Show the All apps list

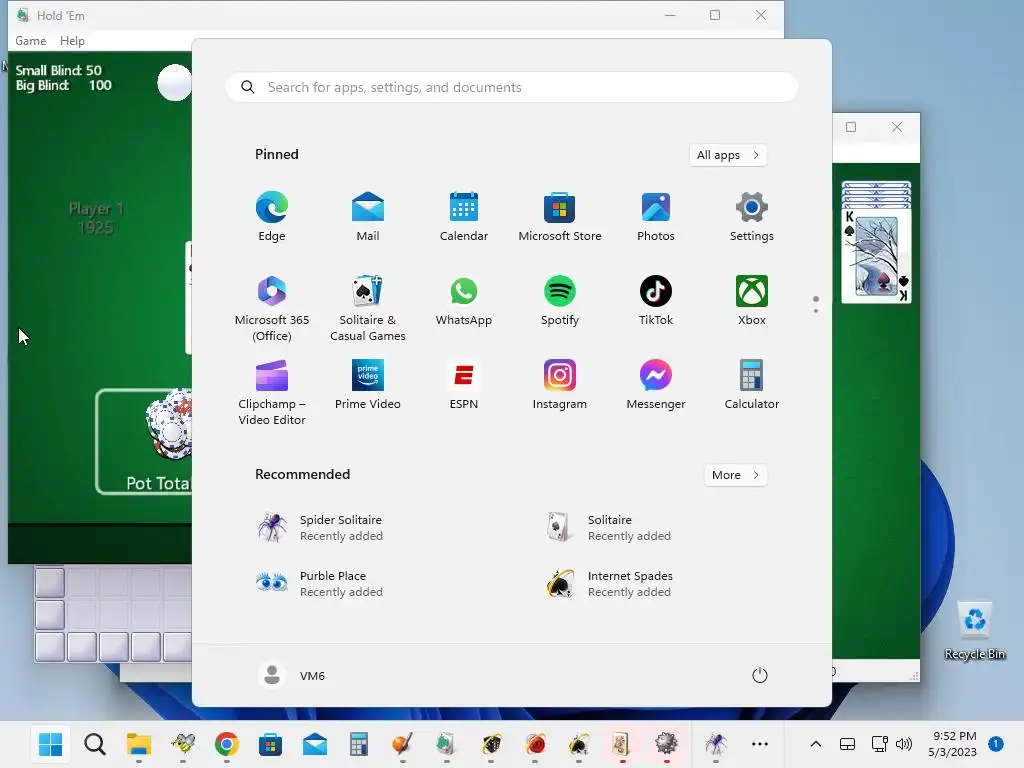click(728, 155)
